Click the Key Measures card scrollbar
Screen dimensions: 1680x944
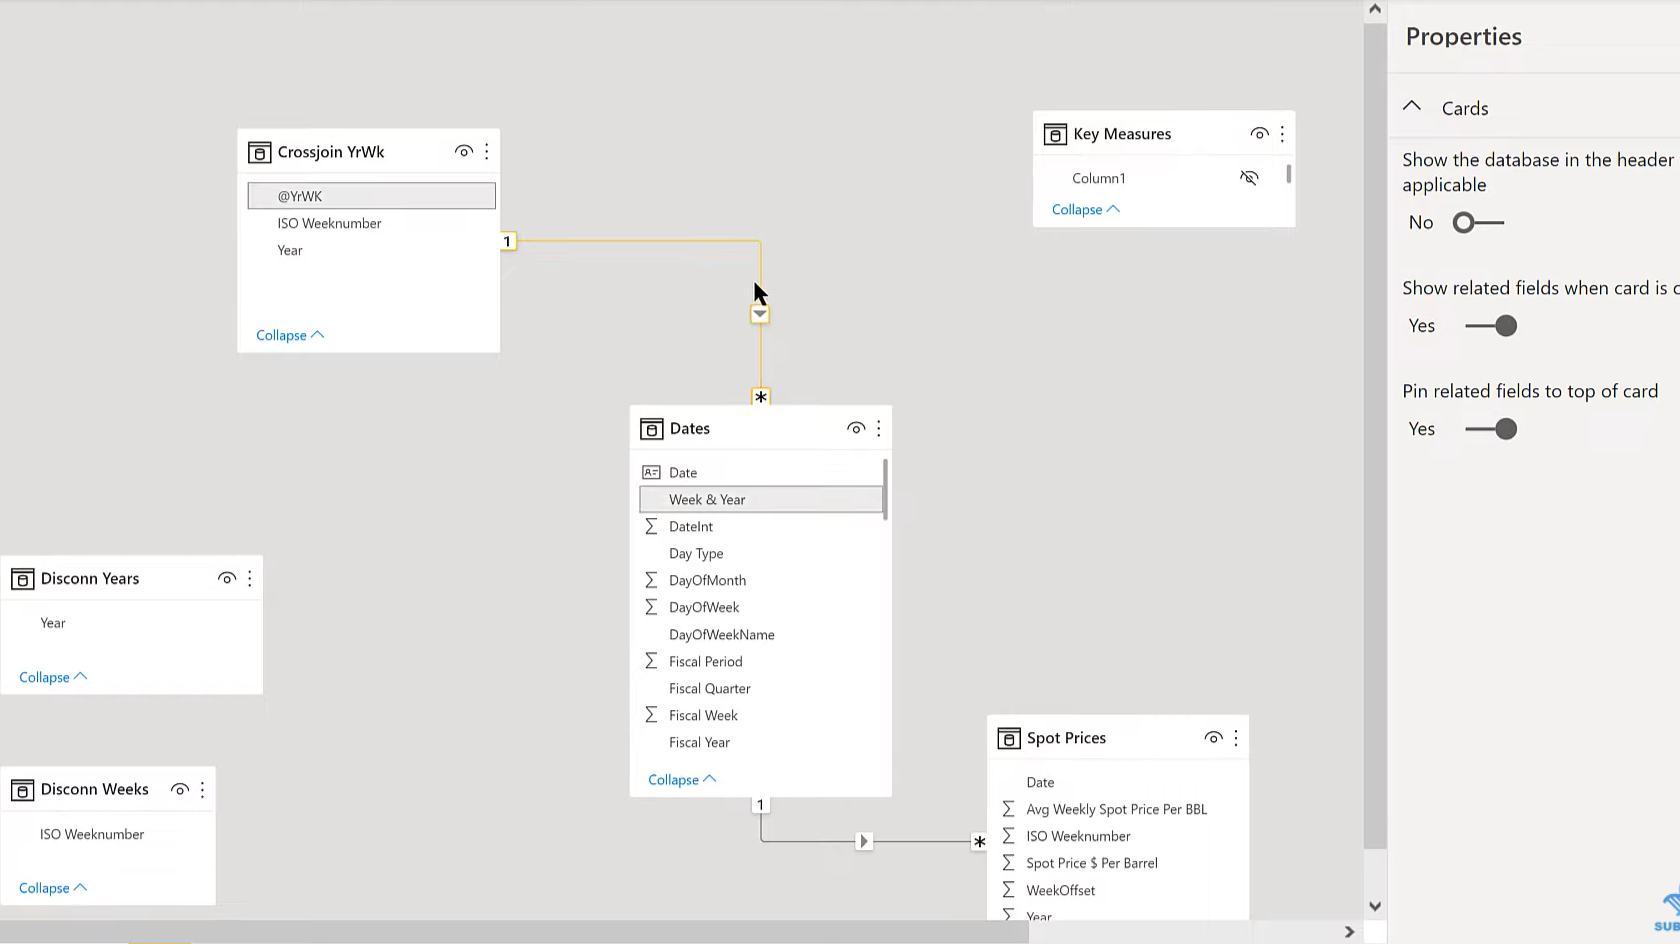pos(1288,174)
